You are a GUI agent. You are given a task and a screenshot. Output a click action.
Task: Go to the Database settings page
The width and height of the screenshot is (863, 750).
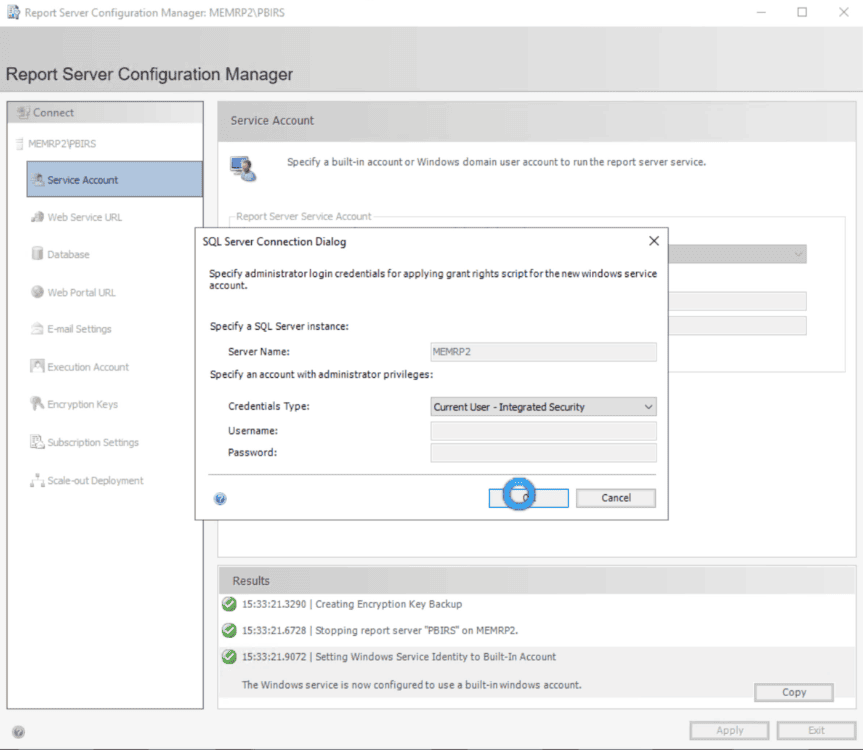(x=68, y=254)
